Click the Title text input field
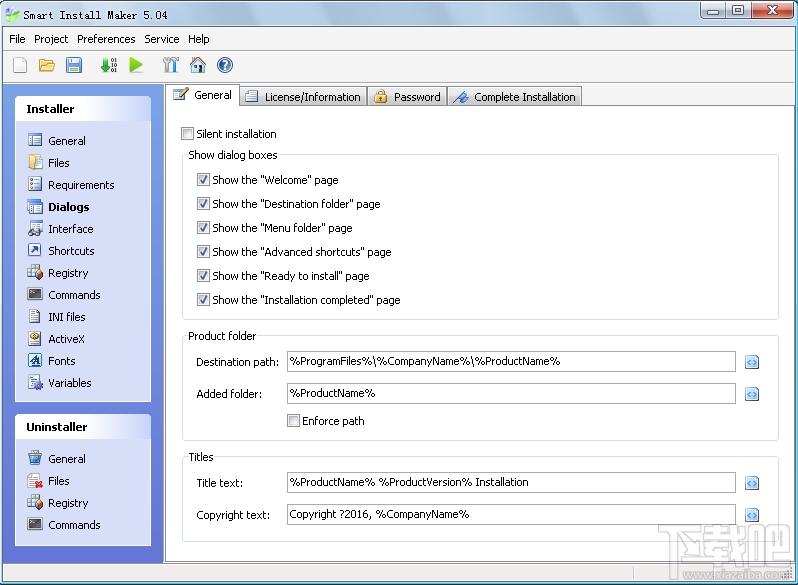 coord(511,482)
